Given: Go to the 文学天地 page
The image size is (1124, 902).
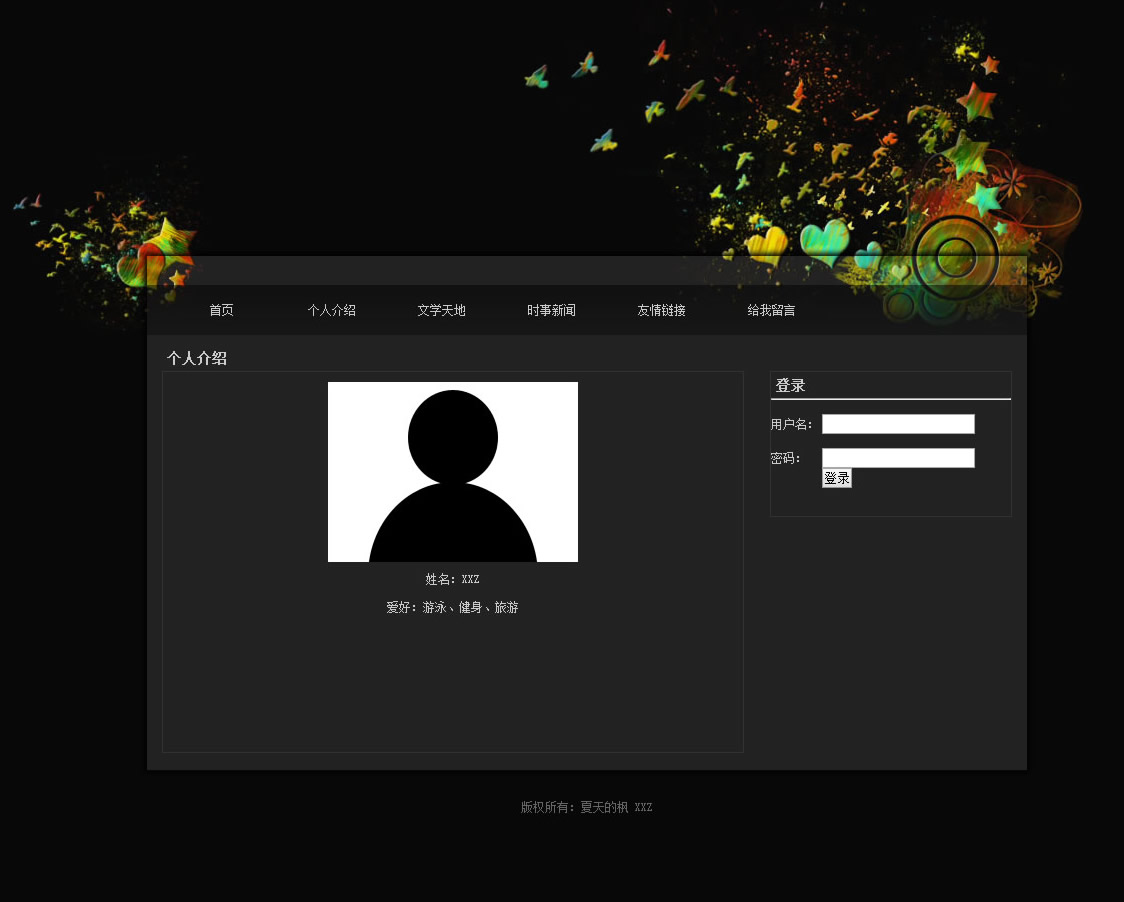Looking at the screenshot, I should pyautogui.click(x=441, y=310).
